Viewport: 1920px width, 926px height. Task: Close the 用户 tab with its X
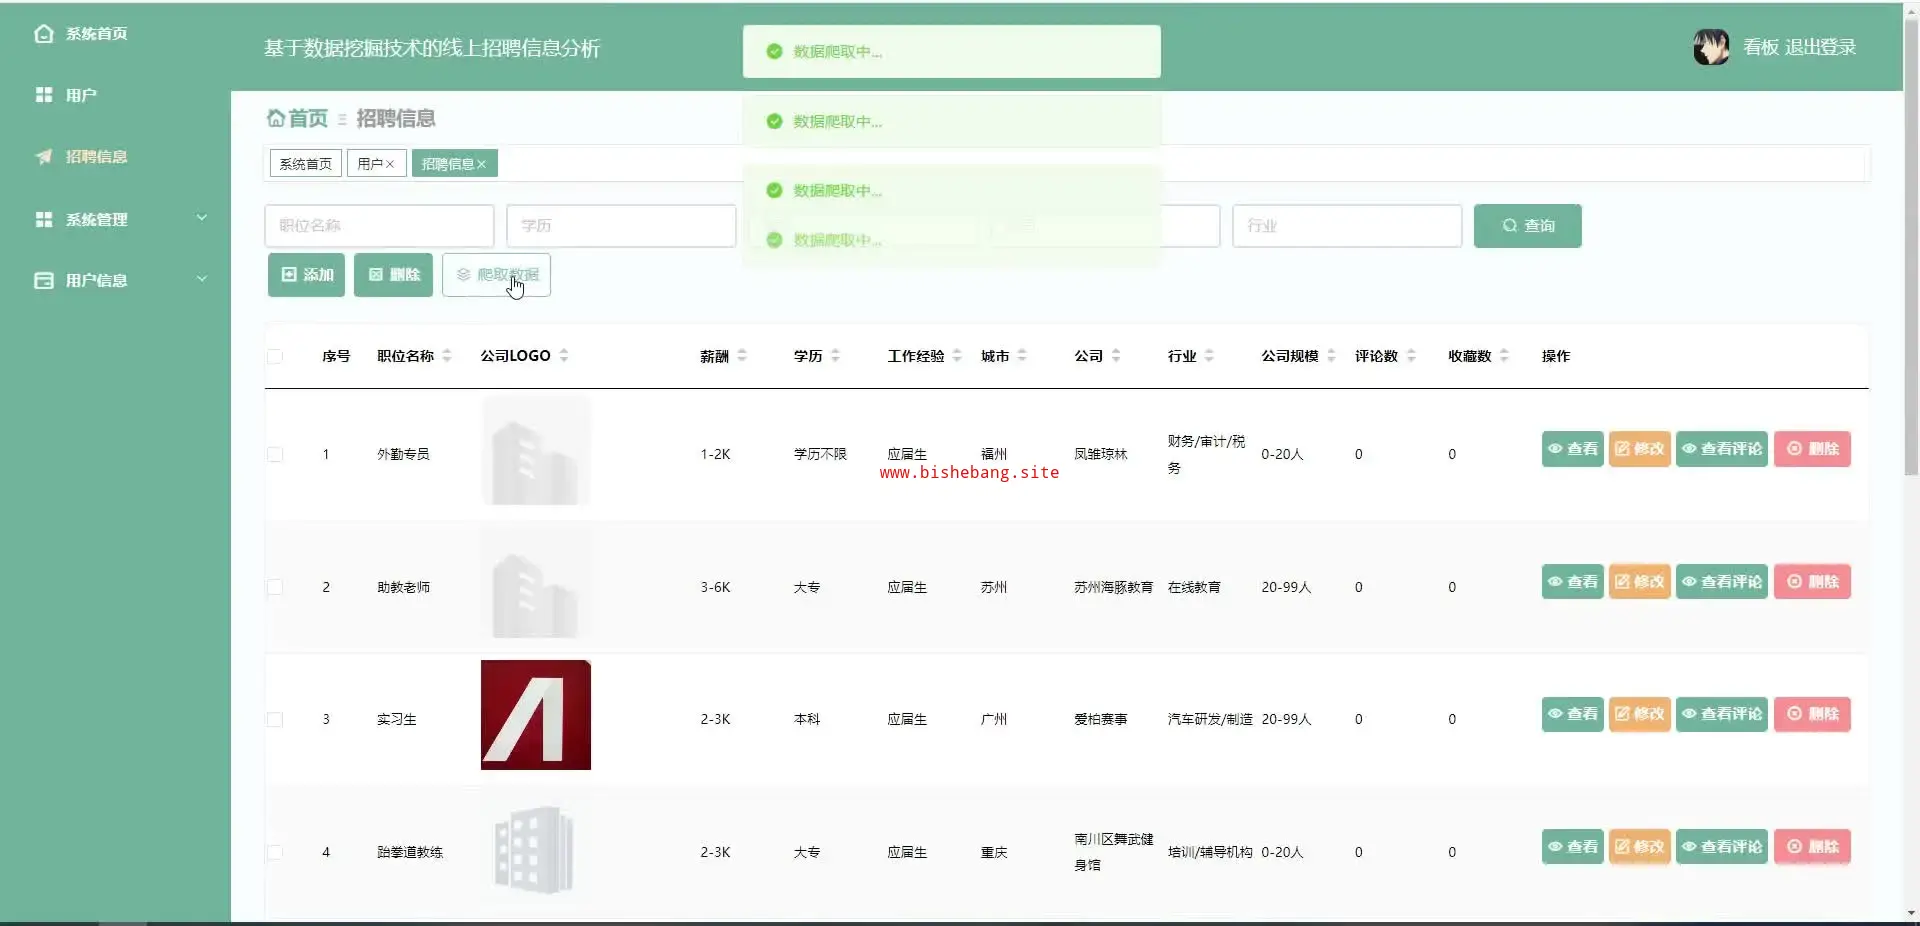click(390, 164)
